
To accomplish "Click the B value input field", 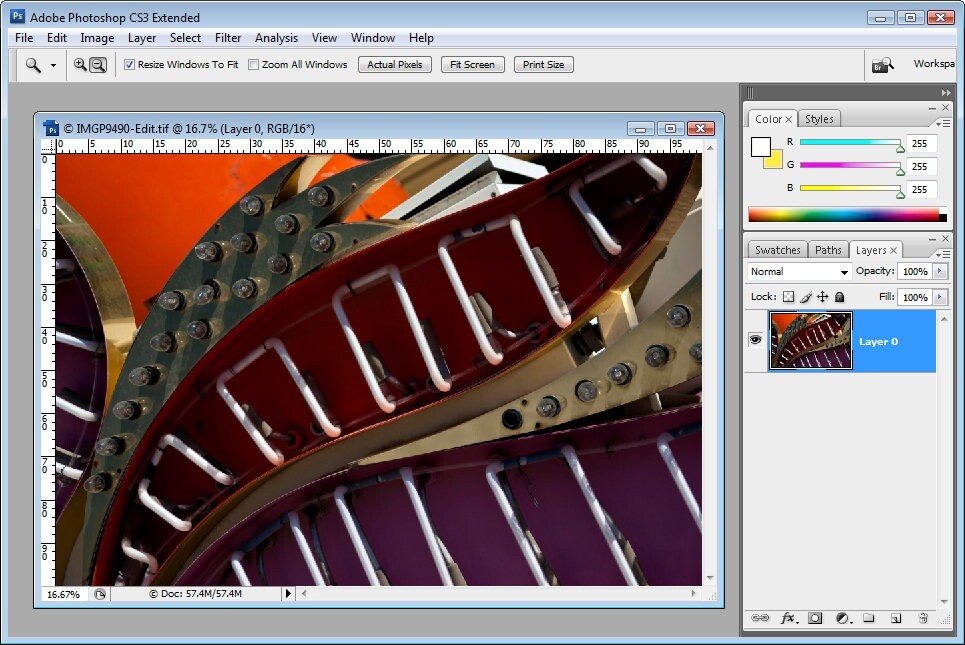I will [921, 189].
